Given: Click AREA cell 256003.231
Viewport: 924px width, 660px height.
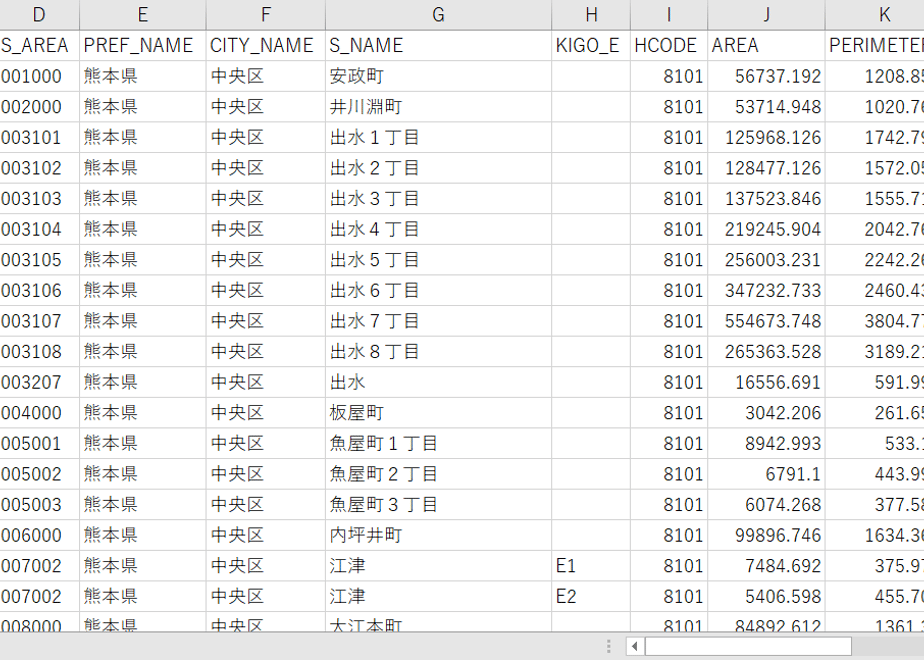Looking at the screenshot, I should click(x=766, y=260).
